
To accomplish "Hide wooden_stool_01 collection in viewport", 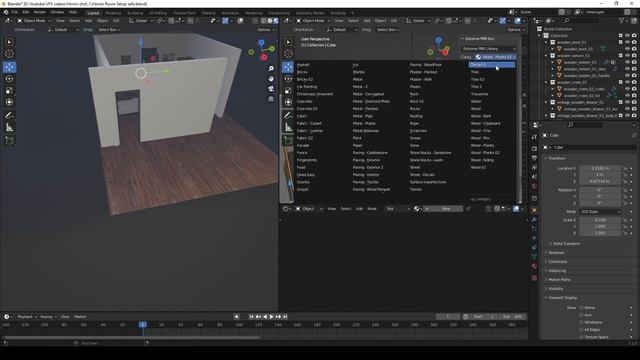I will point(627,42).
